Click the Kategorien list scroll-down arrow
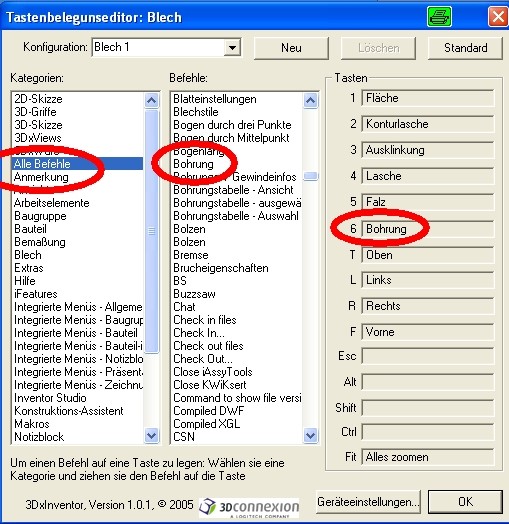Viewport: 509px width, 524px height. tap(151, 435)
